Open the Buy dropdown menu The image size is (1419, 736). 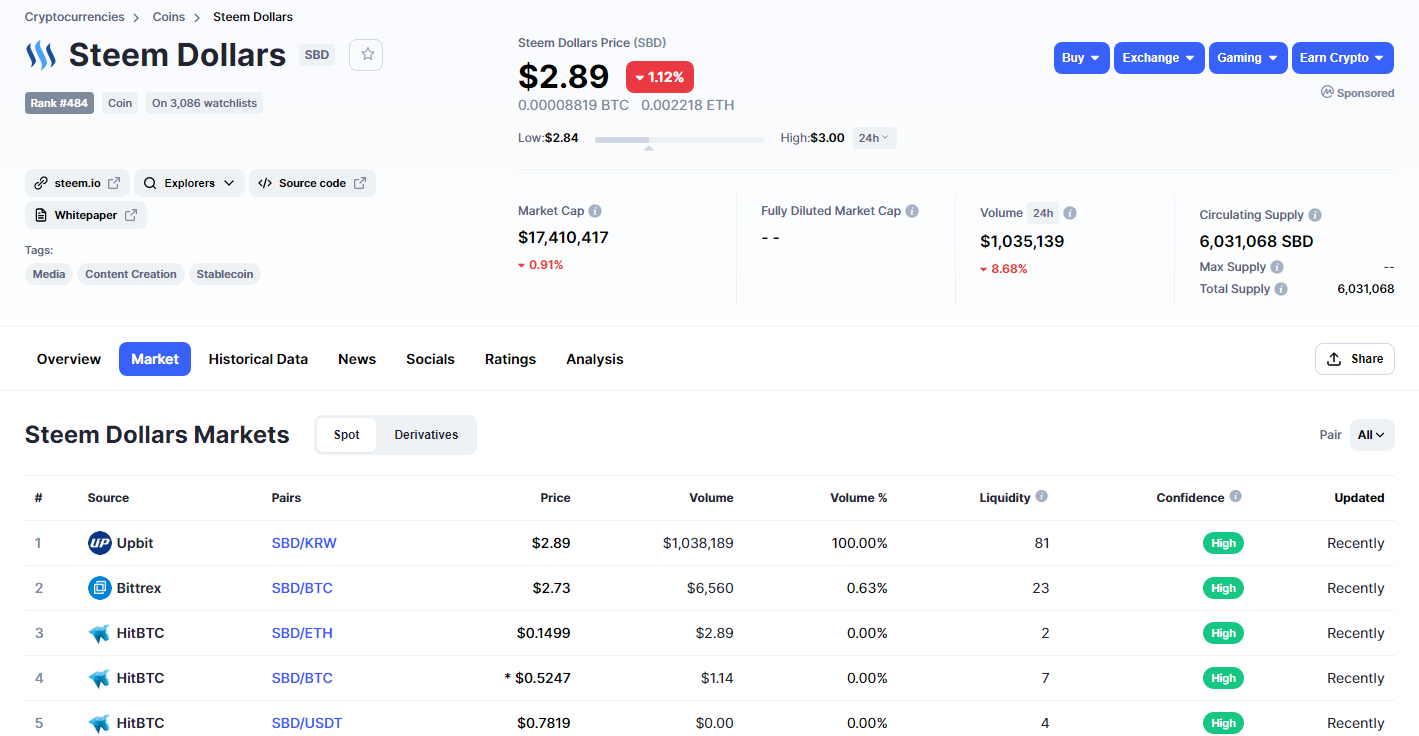(1082, 58)
